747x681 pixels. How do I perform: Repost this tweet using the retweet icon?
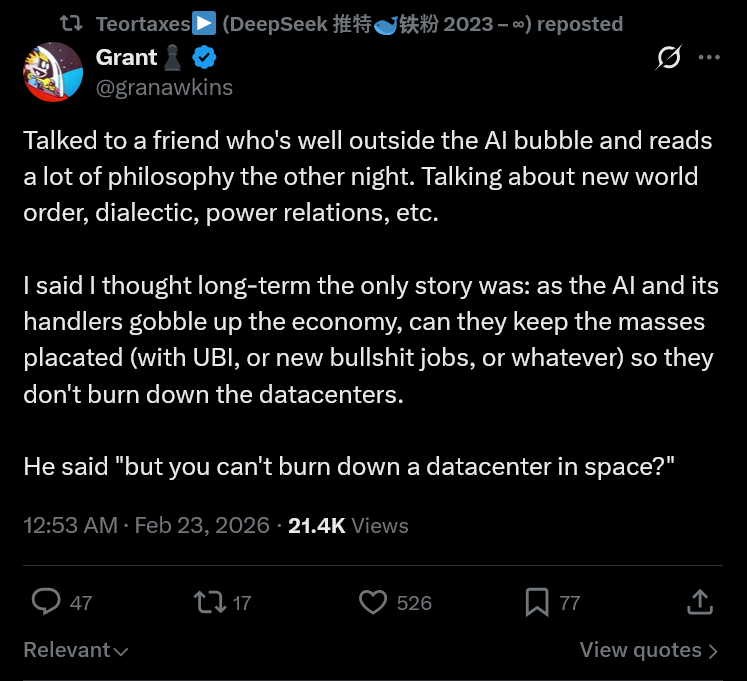pos(209,601)
